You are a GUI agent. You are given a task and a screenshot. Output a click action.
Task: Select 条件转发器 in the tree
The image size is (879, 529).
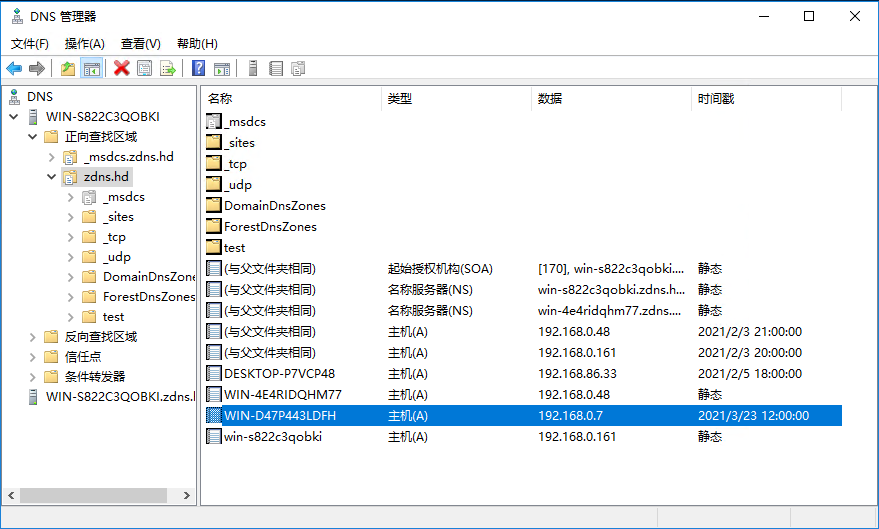pyautogui.click(x=95, y=377)
